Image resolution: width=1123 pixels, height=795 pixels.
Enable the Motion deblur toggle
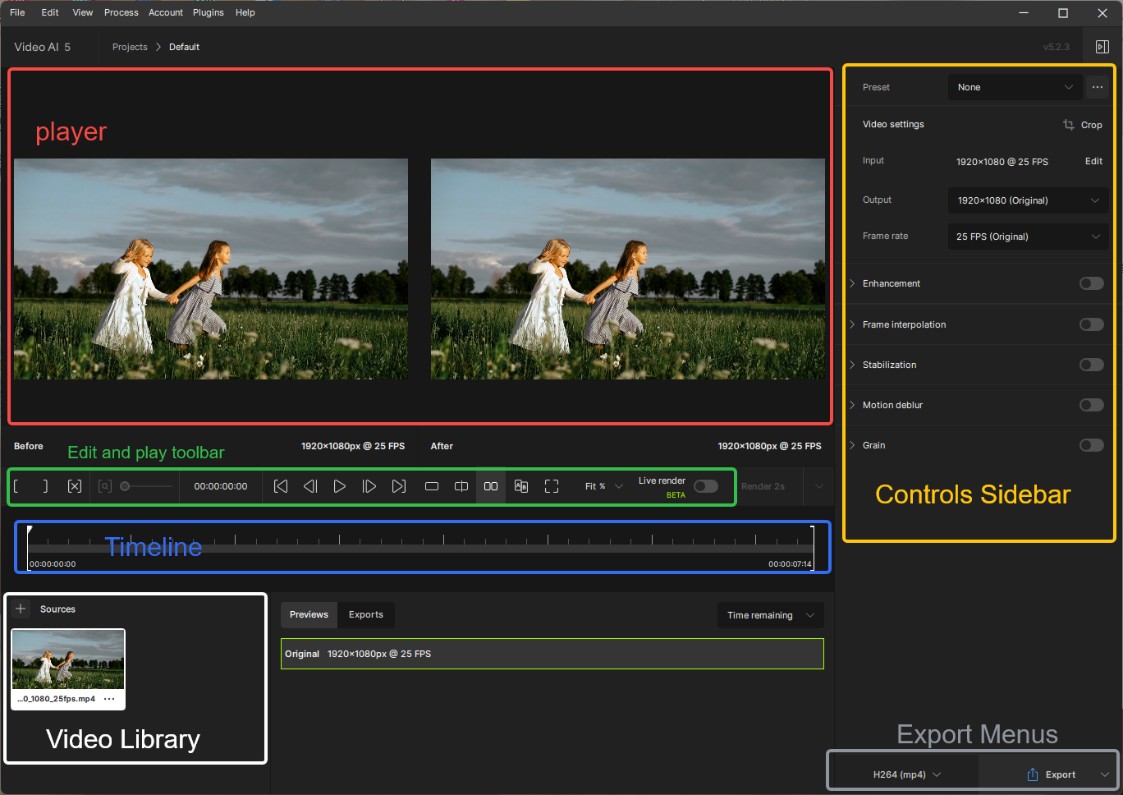(x=1091, y=405)
